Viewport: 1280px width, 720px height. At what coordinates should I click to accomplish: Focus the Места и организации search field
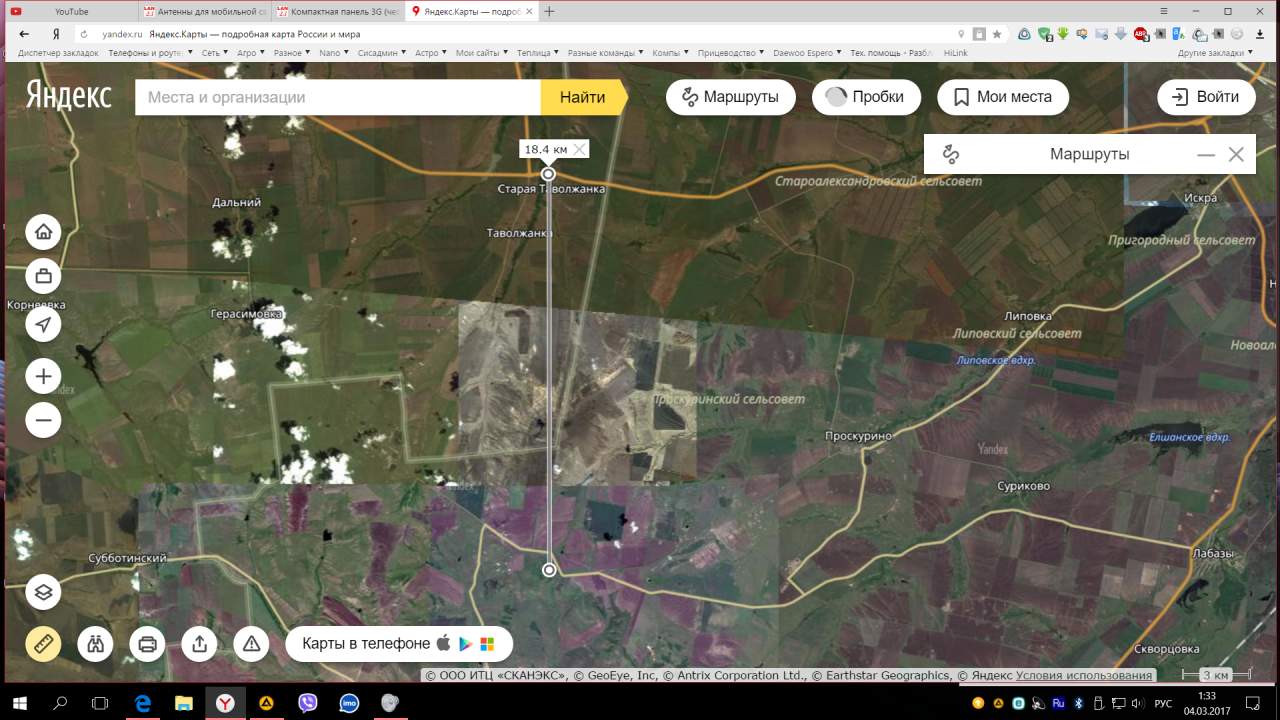(x=338, y=97)
